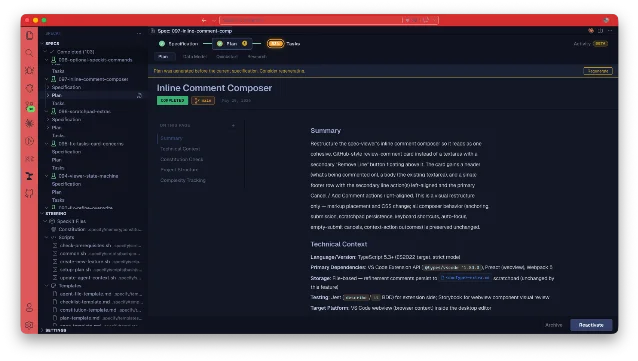Collapse the 007-inline-comment-composer spec
This screenshot has width=638, height=361.
(47, 79)
